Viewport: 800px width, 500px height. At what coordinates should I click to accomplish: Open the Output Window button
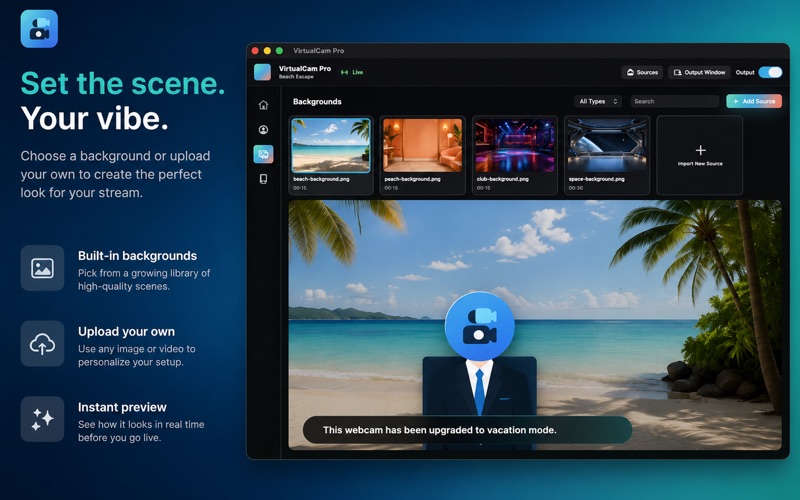point(699,72)
